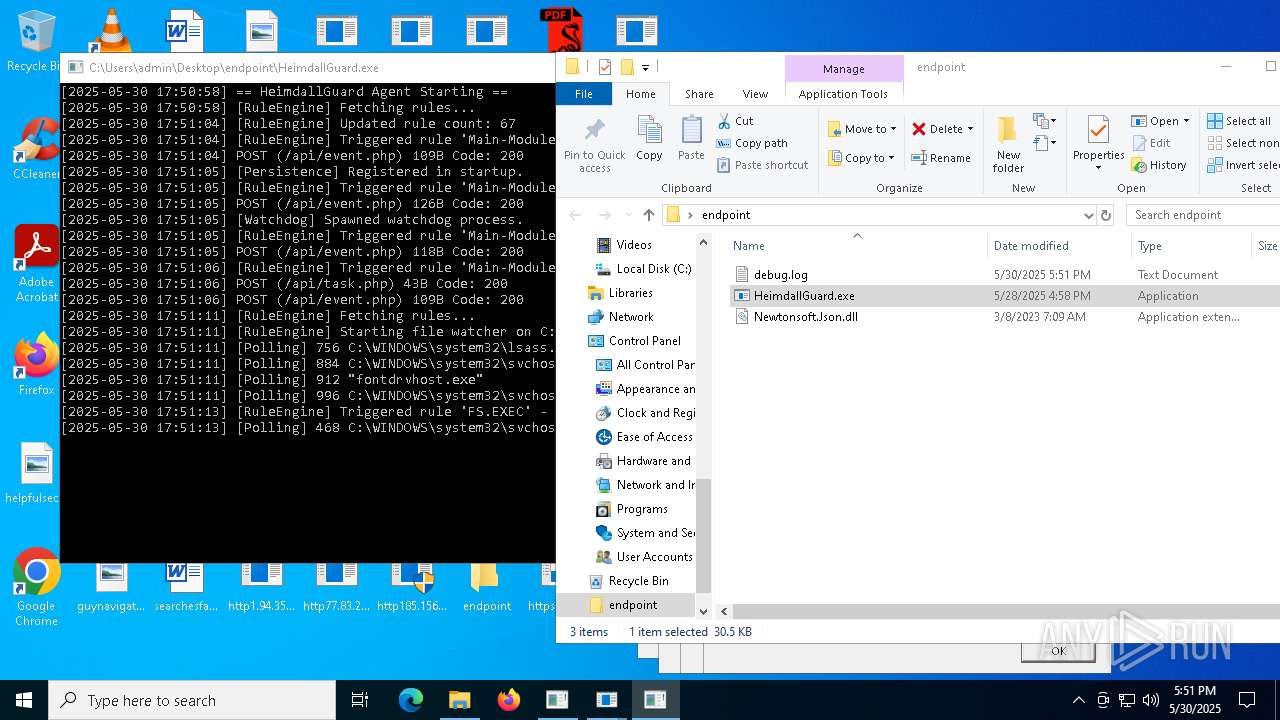Viewport: 1280px width, 720px height.
Task: Show hidden system tray icons
Action: coord(1078,700)
